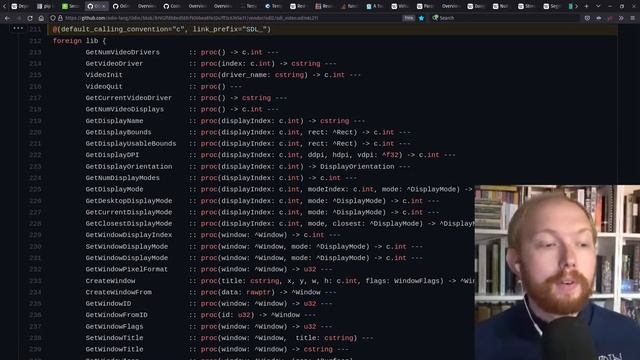Open the browser home page icon
The width and height of the screenshot is (640, 360).
(41, 18)
